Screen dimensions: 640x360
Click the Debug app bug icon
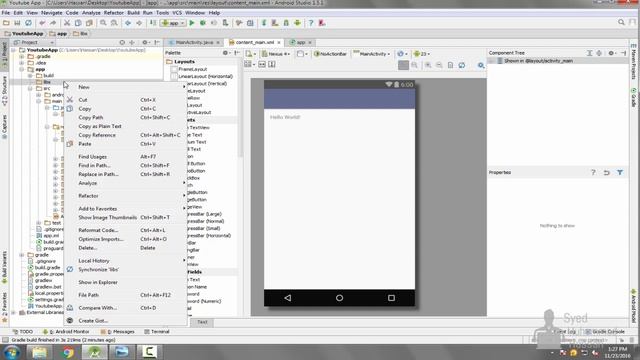(203, 23)
